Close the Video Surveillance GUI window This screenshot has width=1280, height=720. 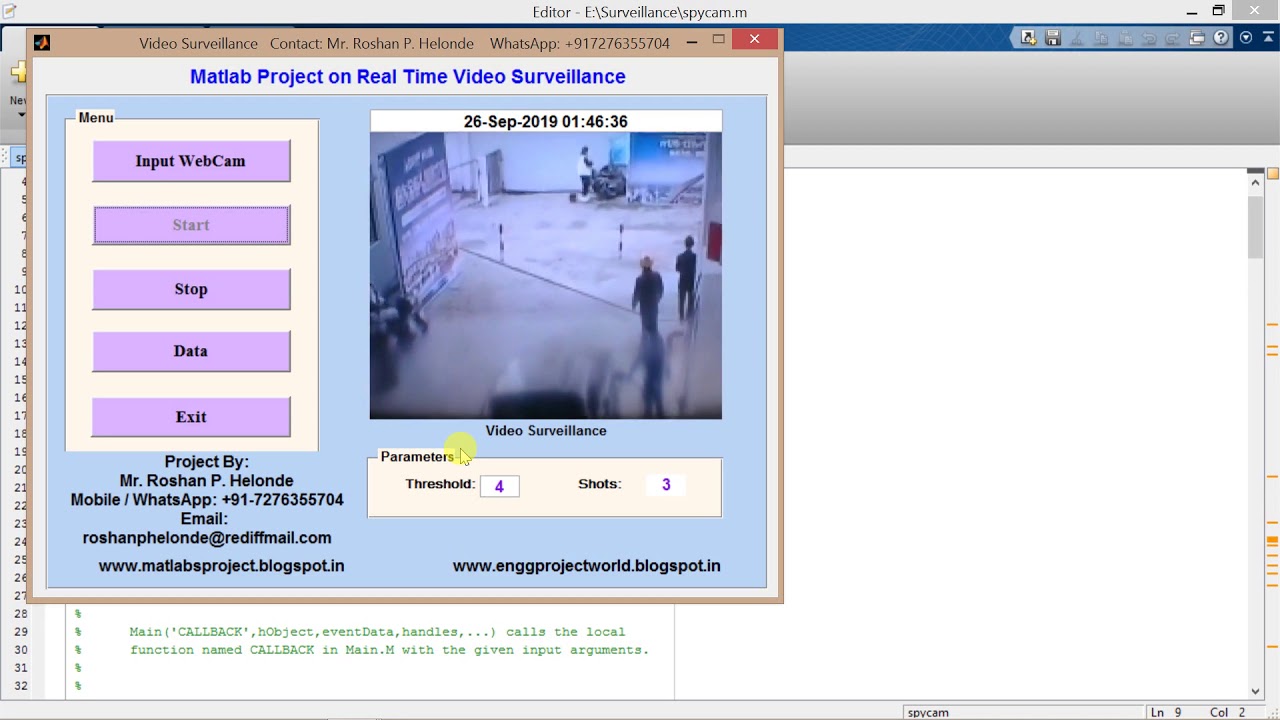(755, 40)
